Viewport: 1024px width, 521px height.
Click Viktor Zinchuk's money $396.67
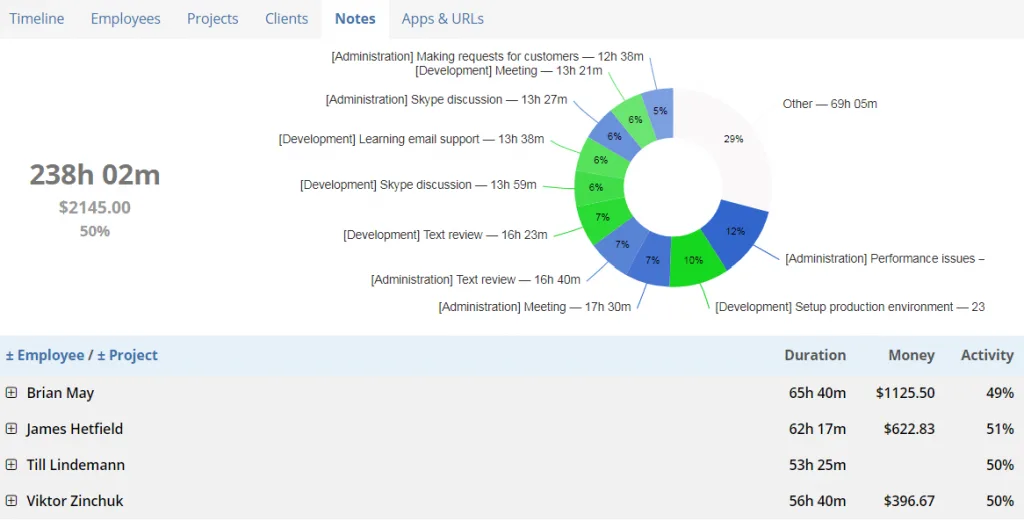point(909,501)
